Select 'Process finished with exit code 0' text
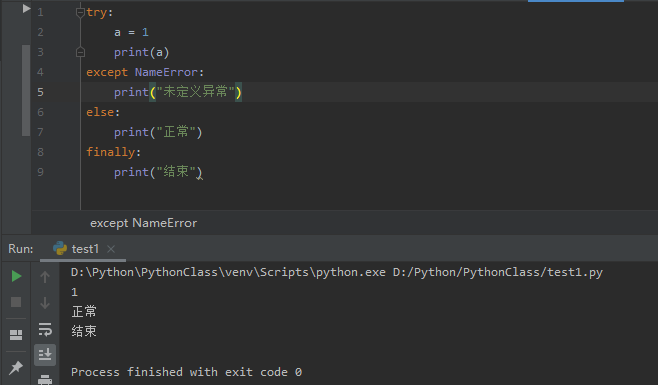 [x=186, y=372]
